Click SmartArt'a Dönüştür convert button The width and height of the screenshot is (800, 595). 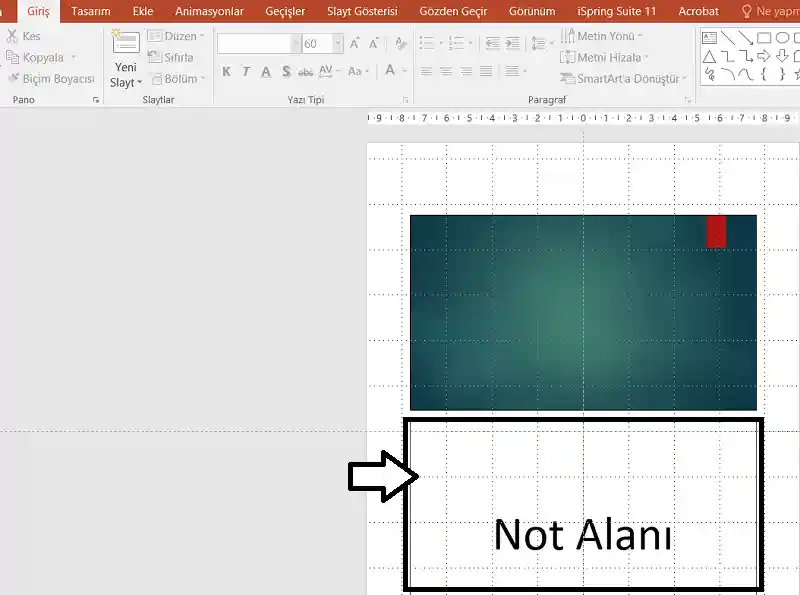point(623,79)
